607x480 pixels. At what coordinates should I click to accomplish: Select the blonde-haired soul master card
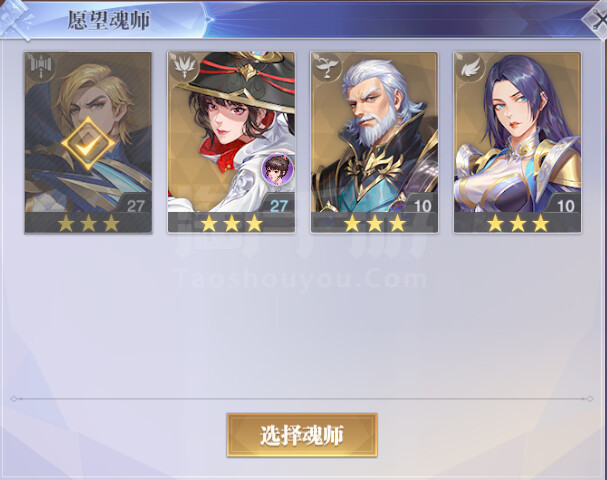[x=88, y=143]
